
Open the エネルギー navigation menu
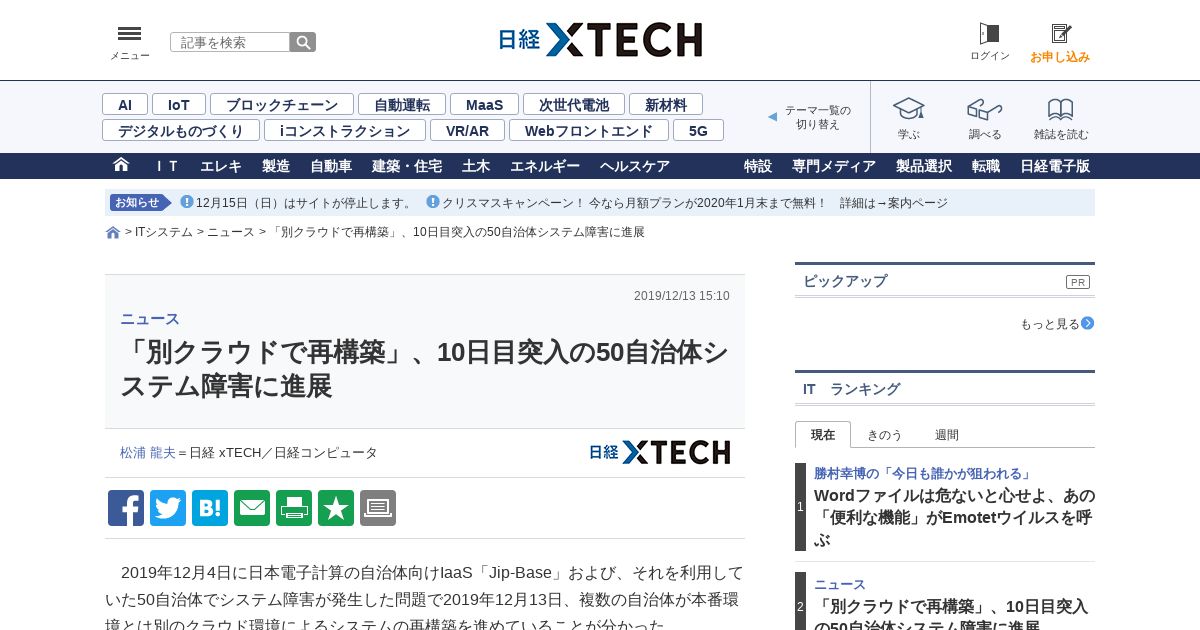click(x=545, y=166)
